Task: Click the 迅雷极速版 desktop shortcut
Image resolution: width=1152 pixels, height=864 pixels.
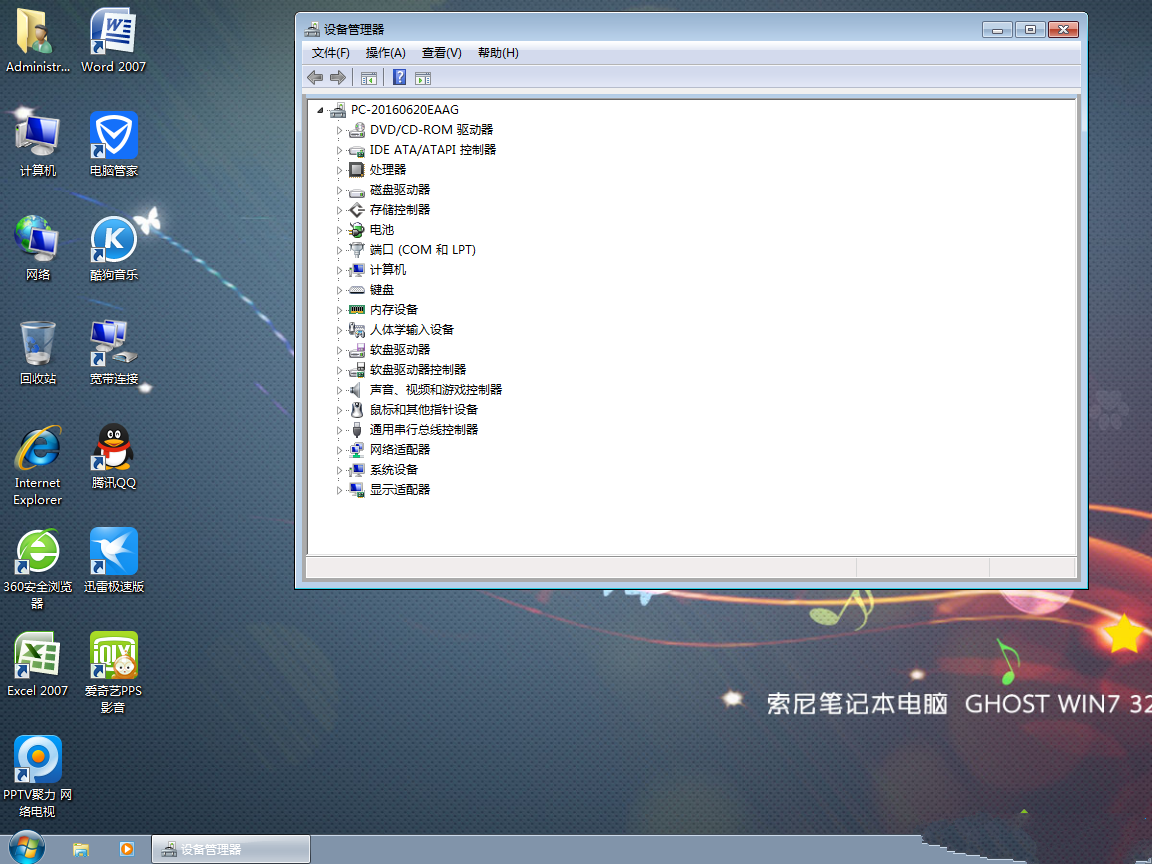Action: pos(114,561)
